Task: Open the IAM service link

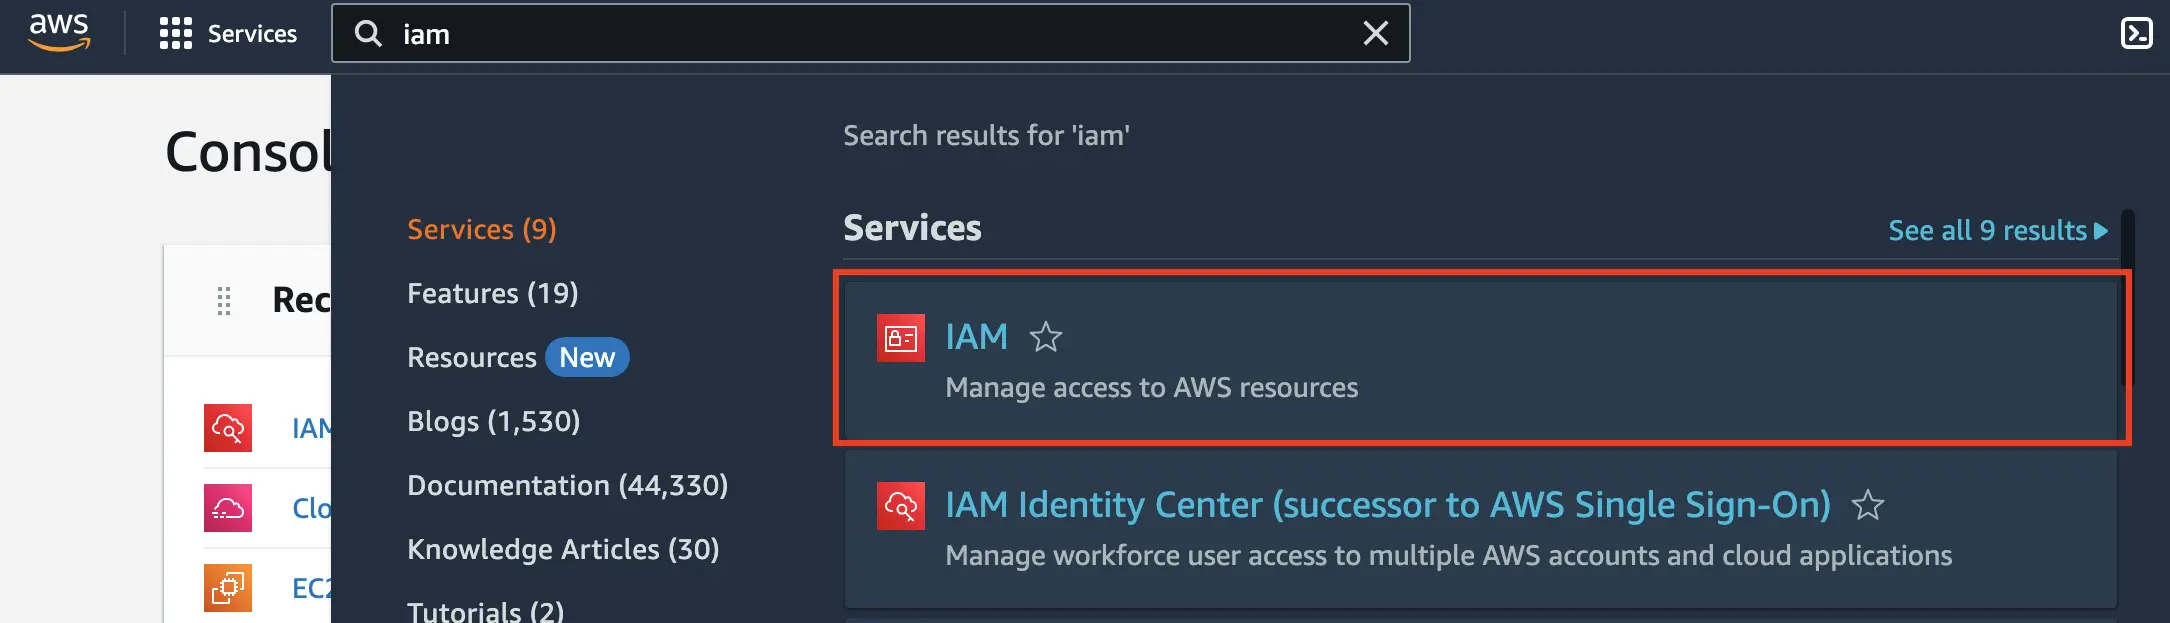Action: pyautogui.click(x=976, y=337)
